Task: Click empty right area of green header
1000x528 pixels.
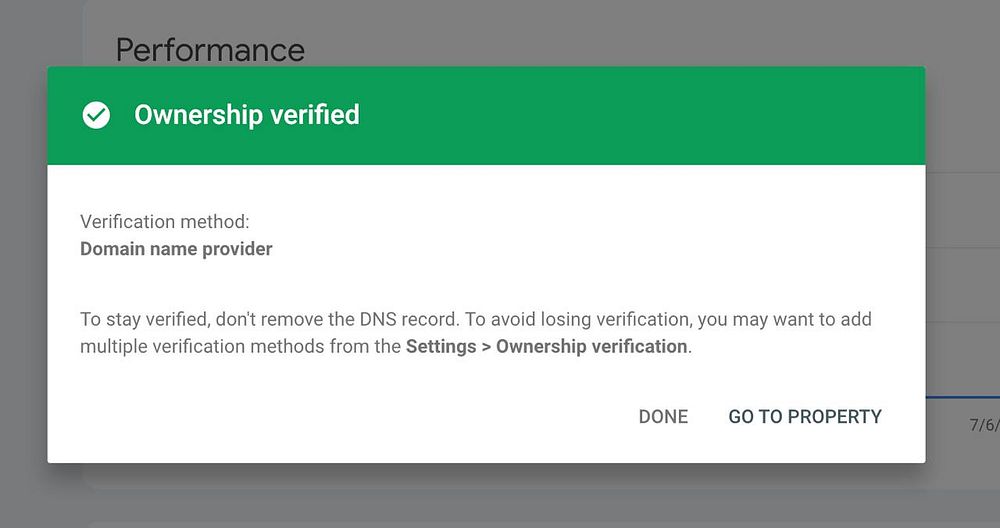Action: tap(700, 115)
